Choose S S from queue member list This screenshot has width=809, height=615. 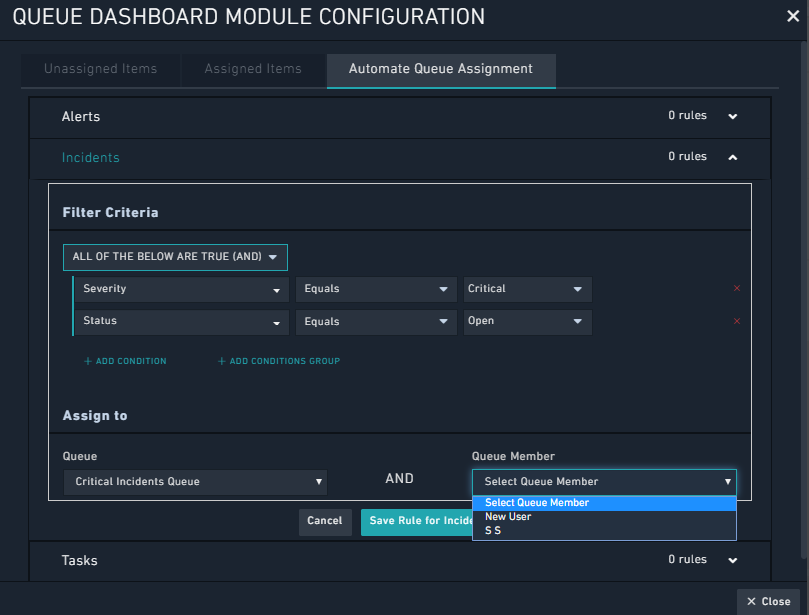(x=604, y=531)
